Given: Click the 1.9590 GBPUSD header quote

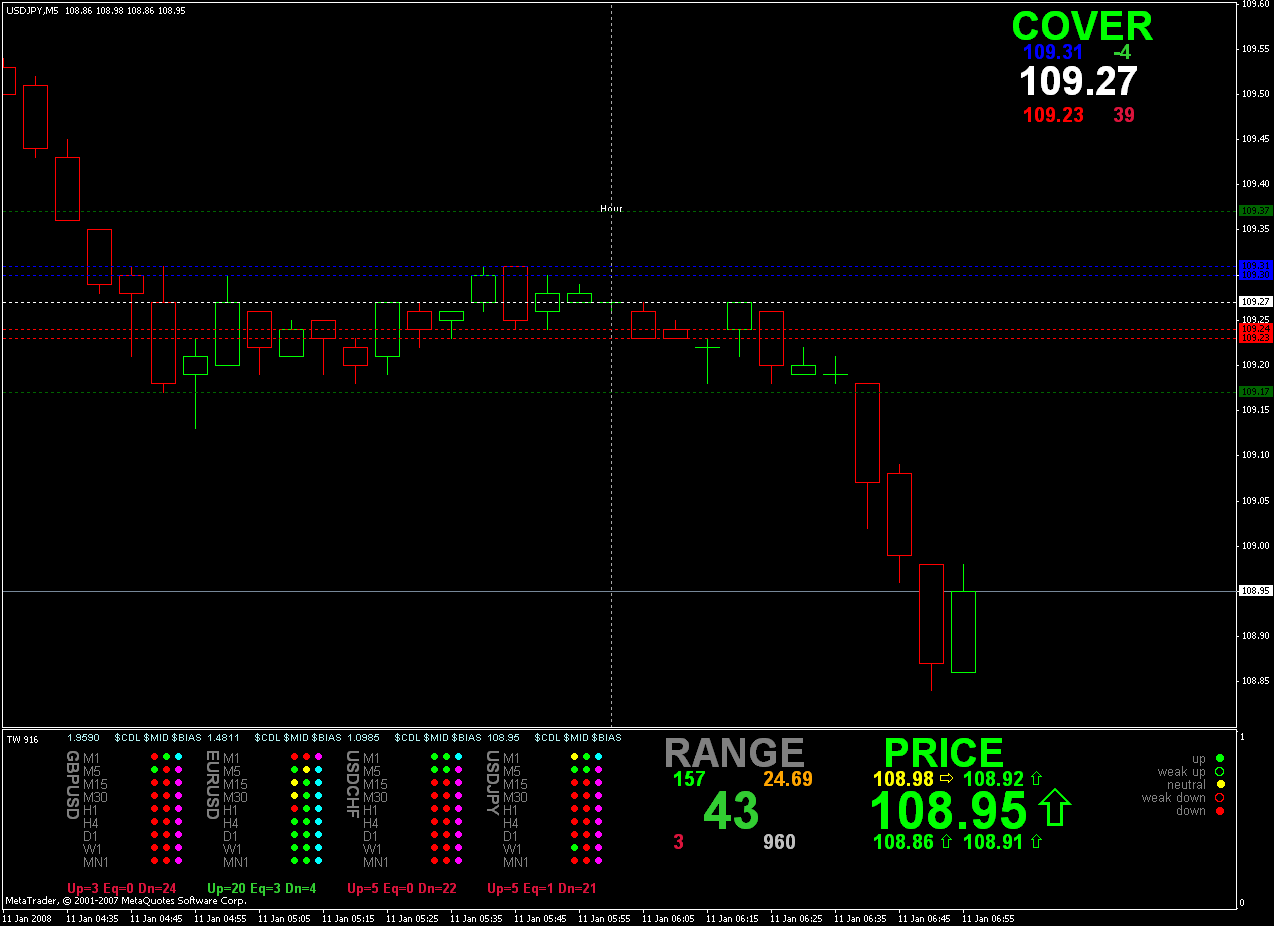Looking at the screenshot, I should [82, 737].
